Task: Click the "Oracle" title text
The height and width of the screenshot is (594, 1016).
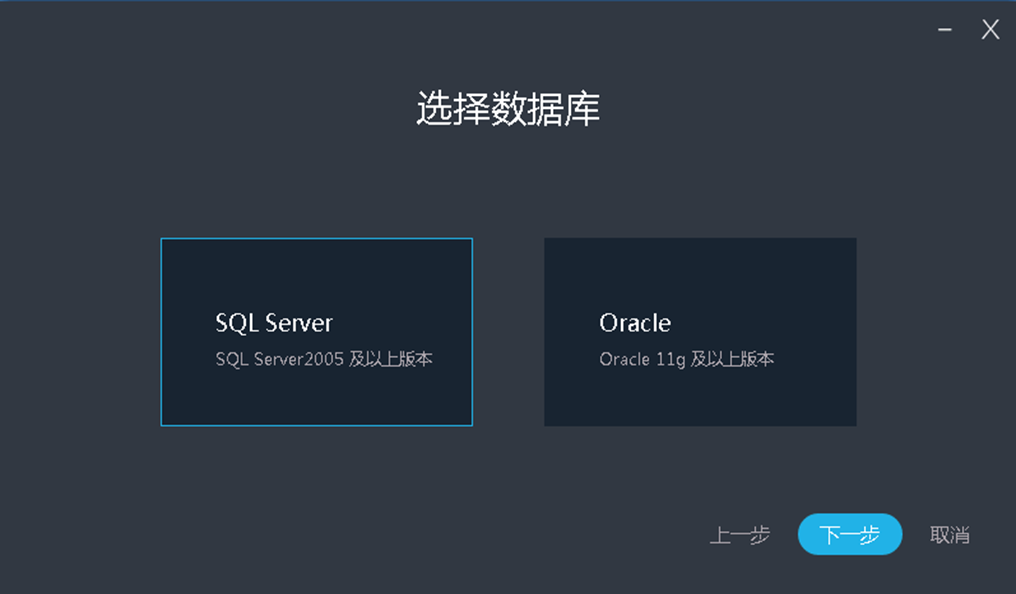Action: [635, 323]
